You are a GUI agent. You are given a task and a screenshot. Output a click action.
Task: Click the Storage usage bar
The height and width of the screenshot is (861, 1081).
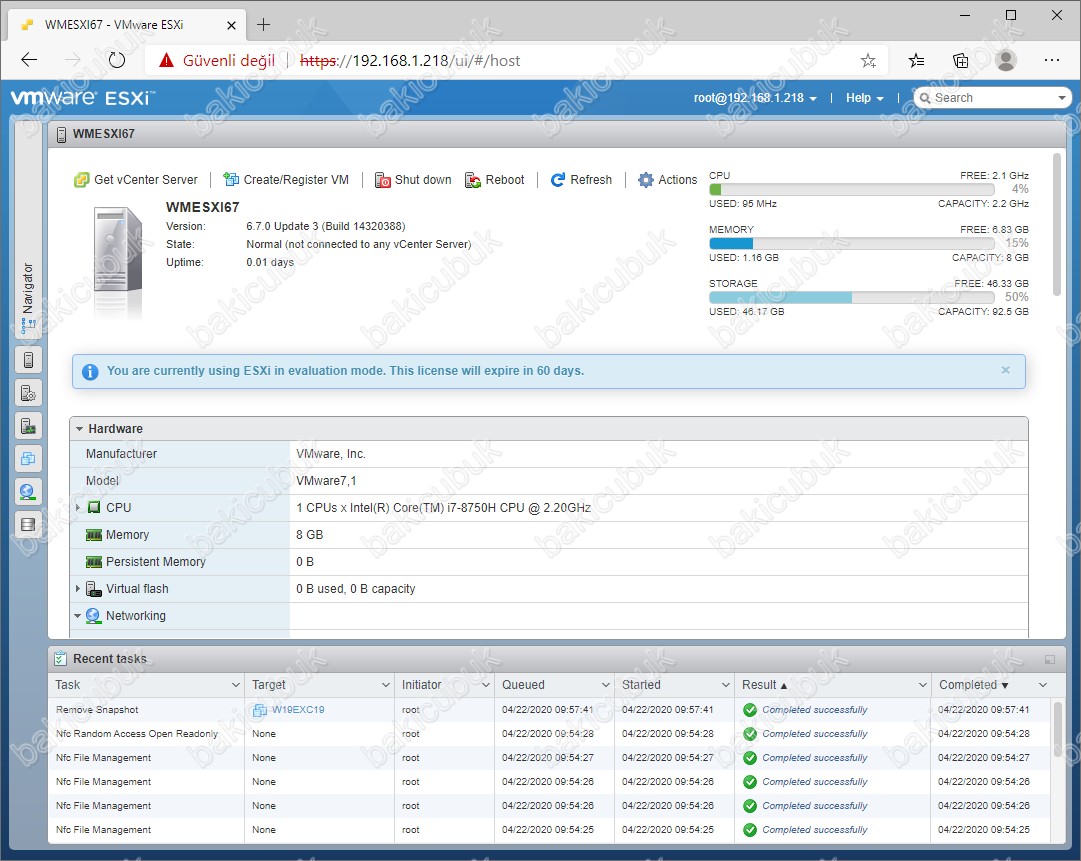pos(851,297)
